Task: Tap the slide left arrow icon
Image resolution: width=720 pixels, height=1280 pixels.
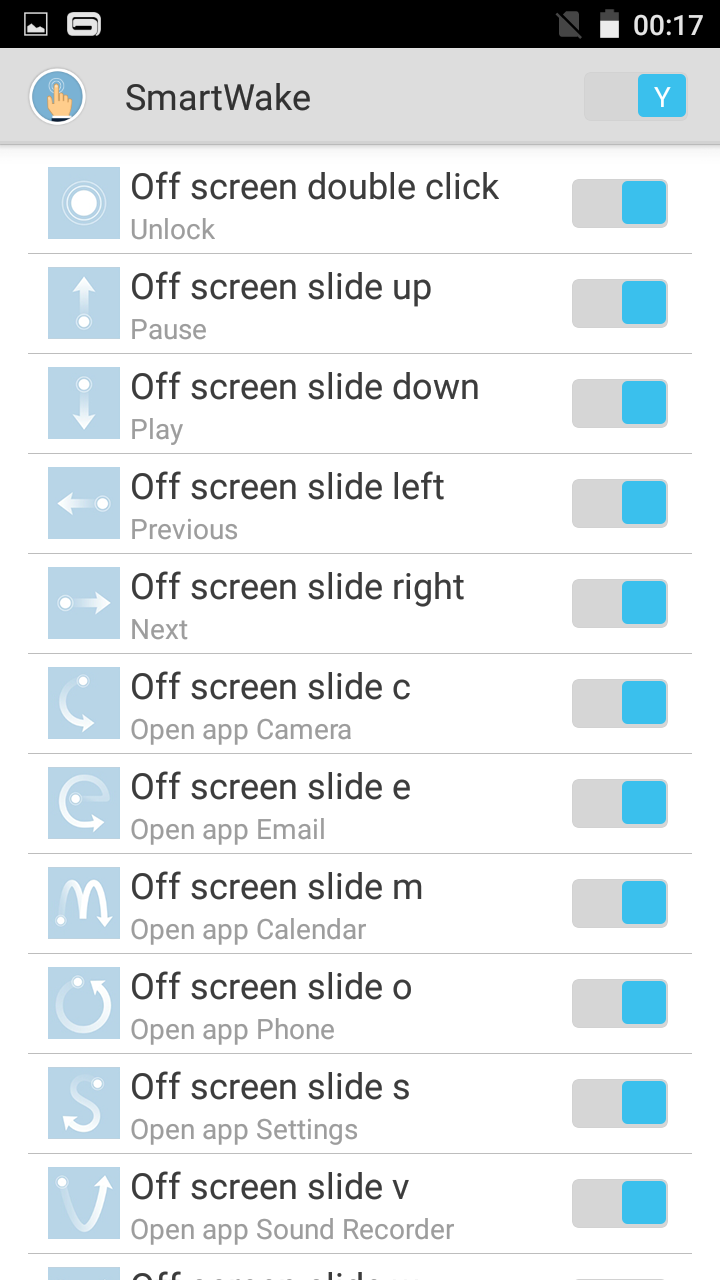Action: click(x=84, y=503)
